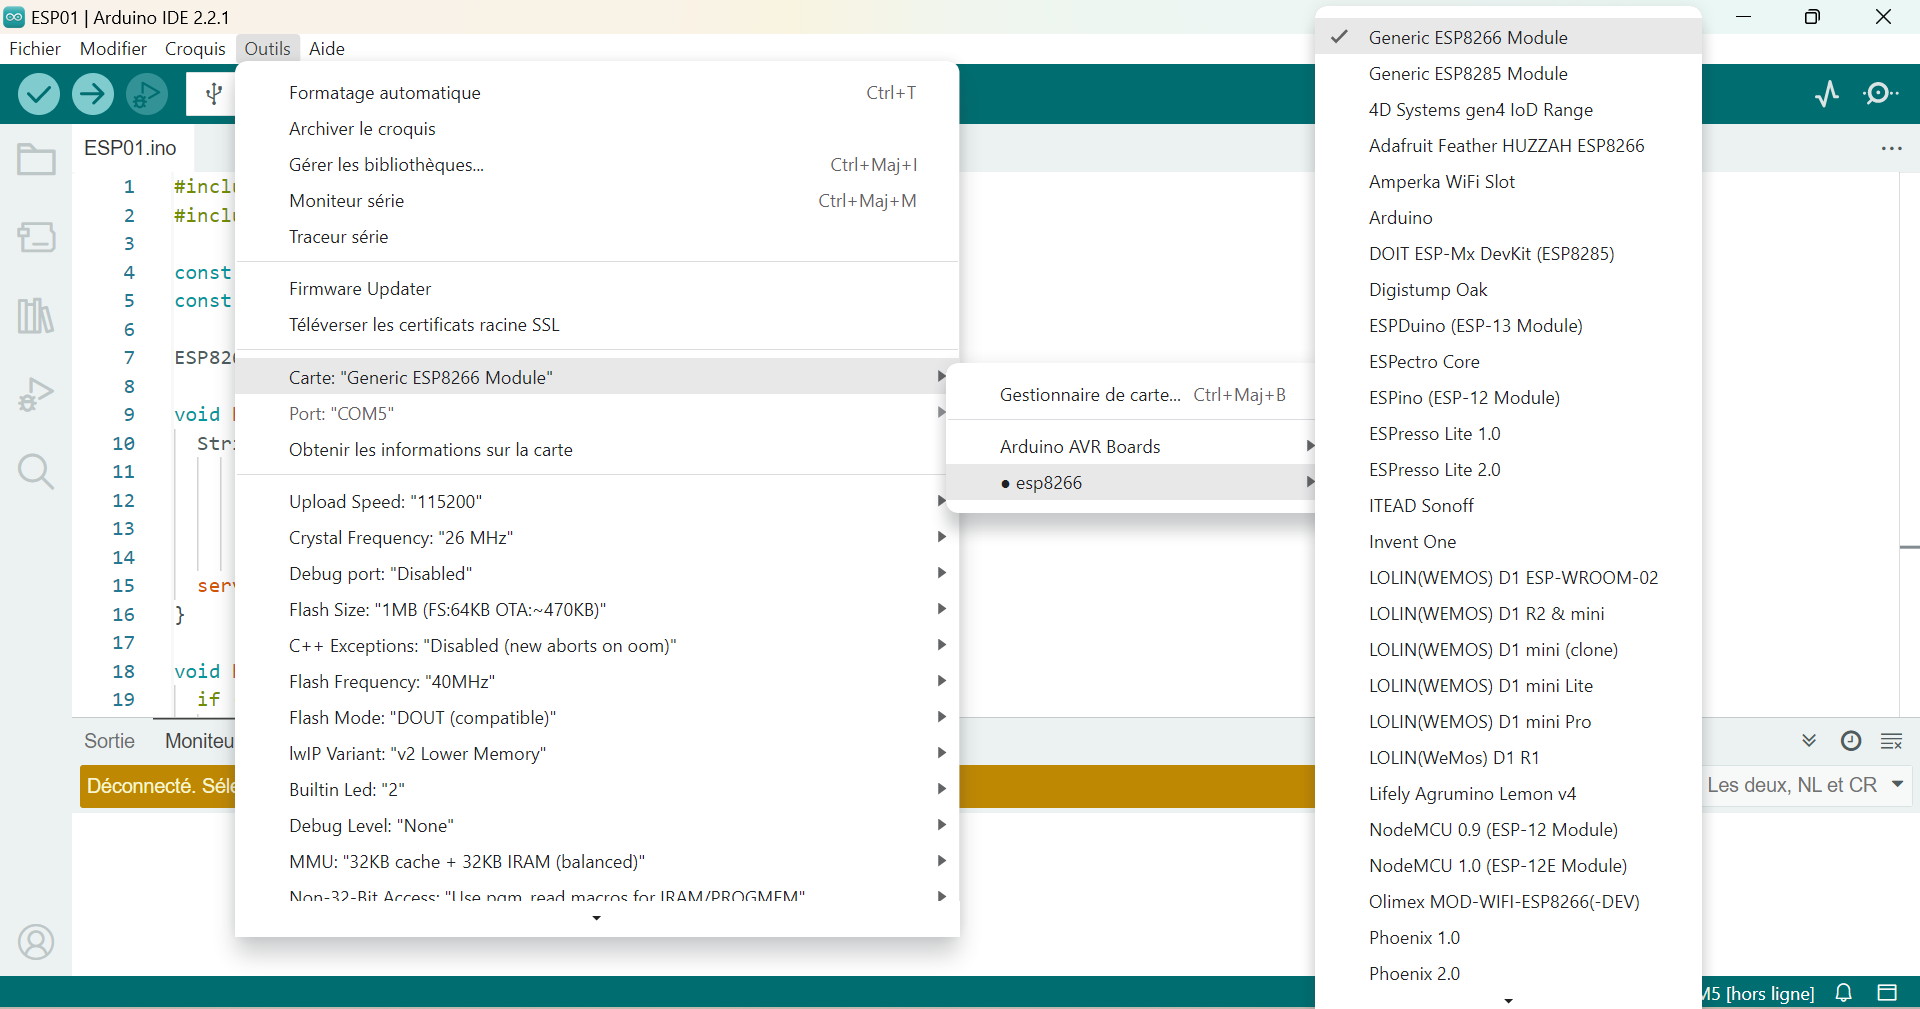The image size is (1920, 1009).
Task: Click the notifications bell in status bar
Action: 1844,993
